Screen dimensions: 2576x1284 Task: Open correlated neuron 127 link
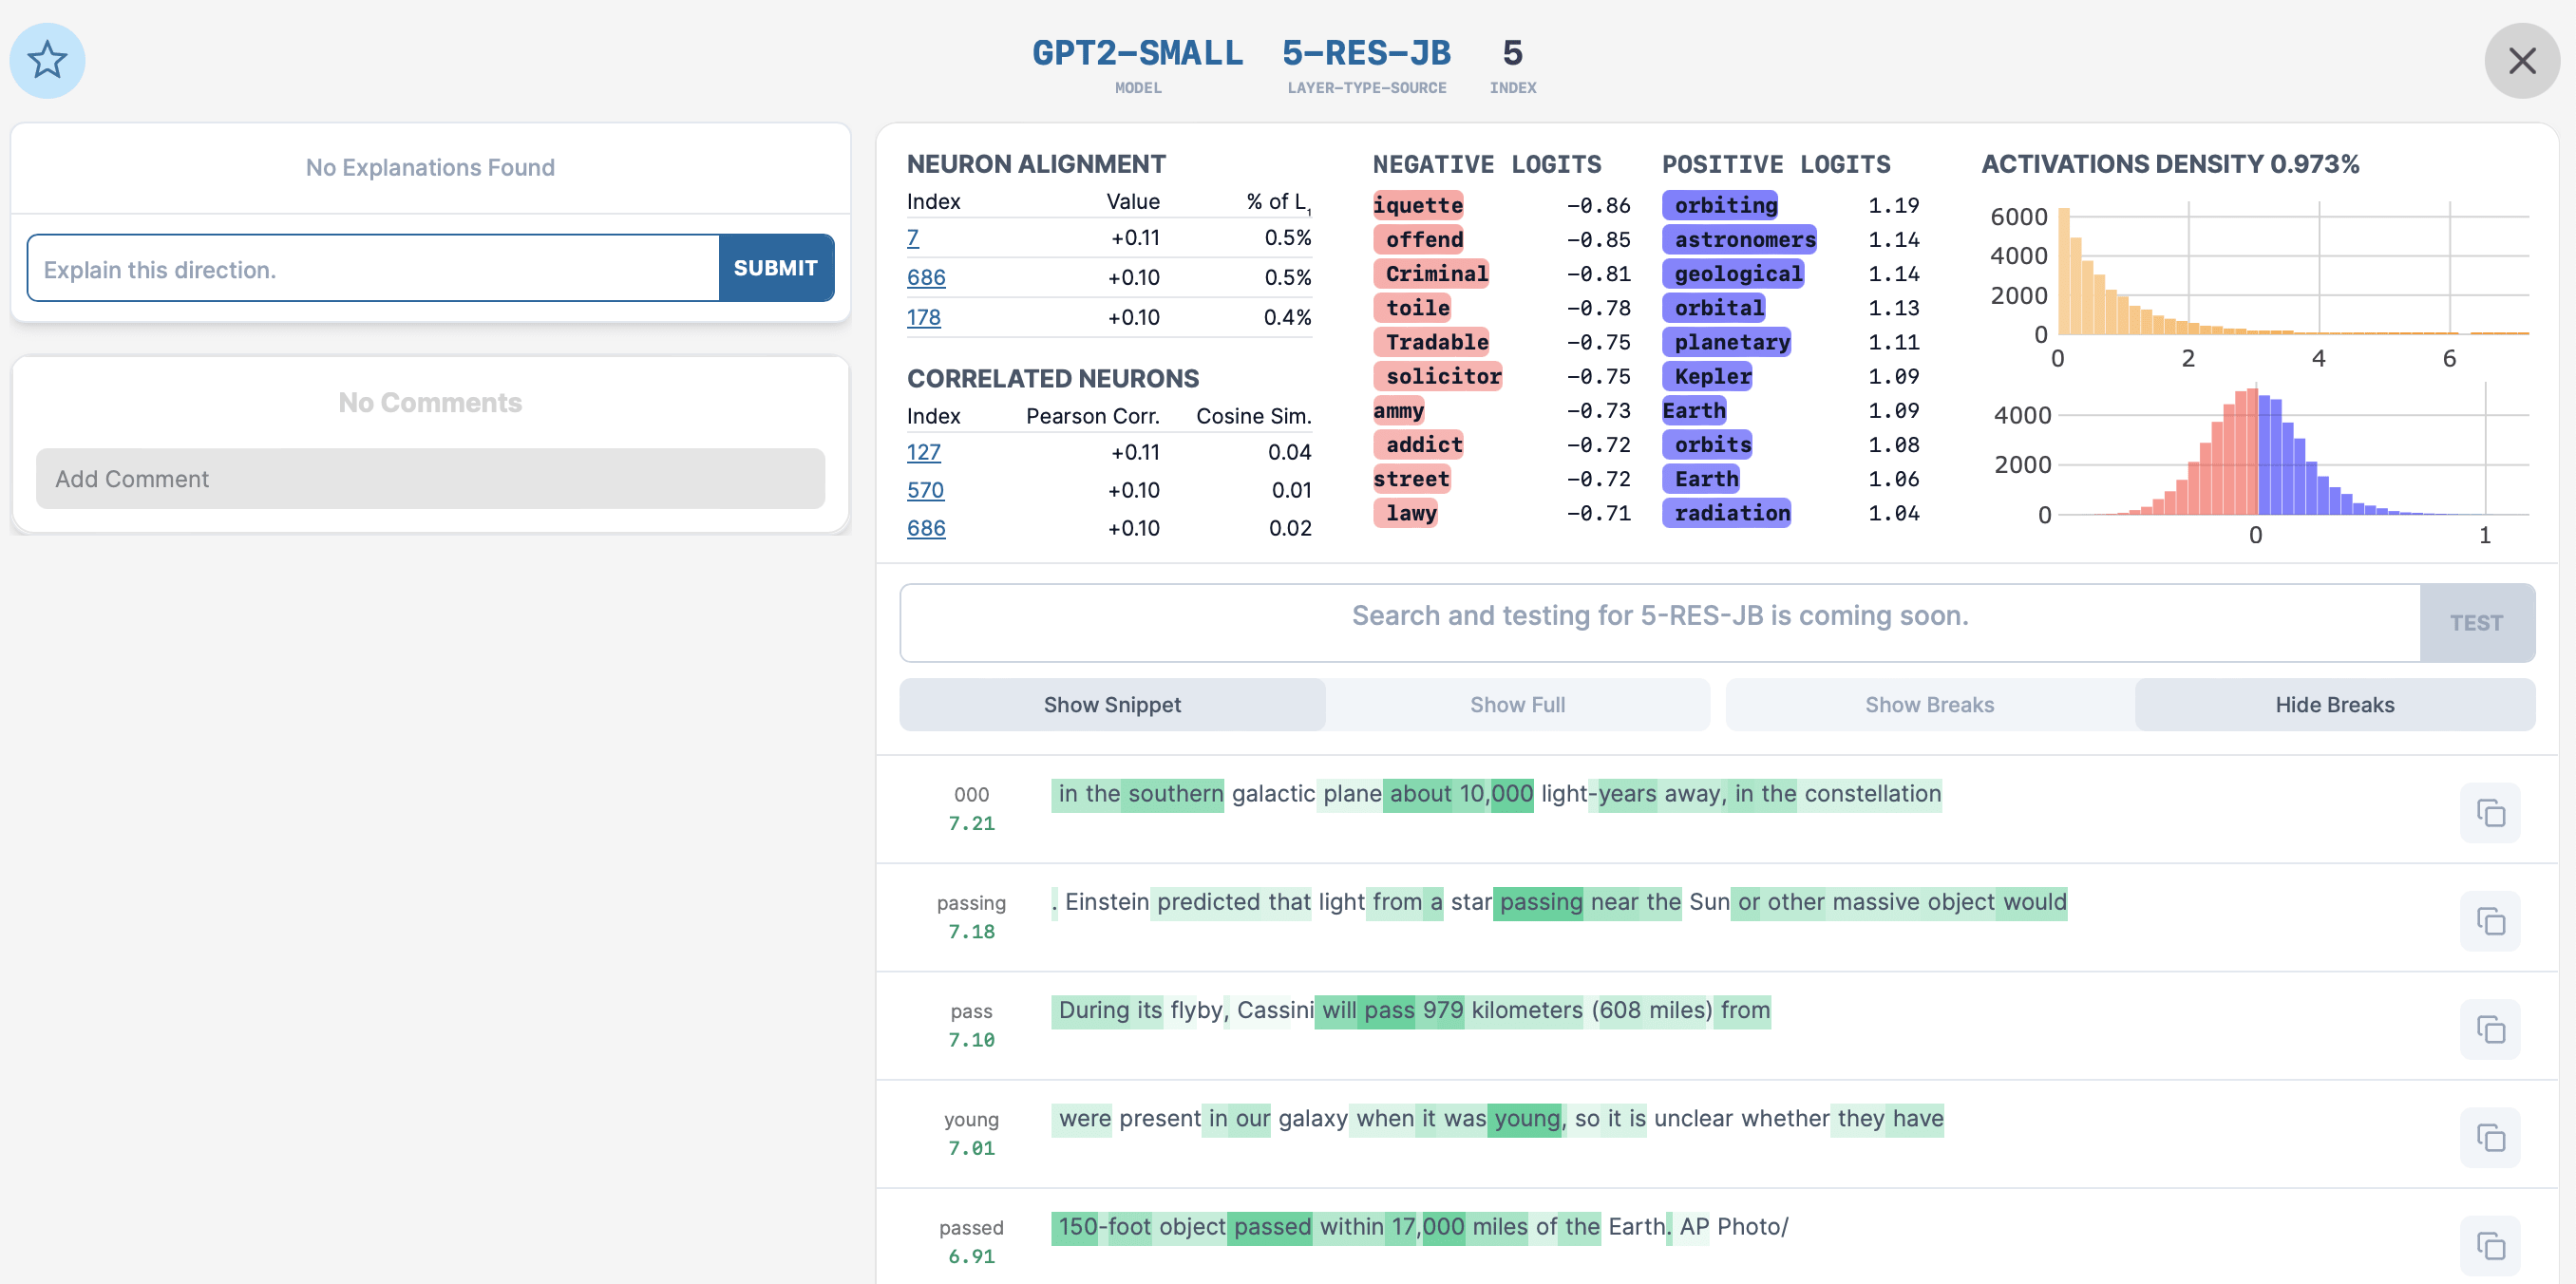pyautogui.click(x=923, y=452)
